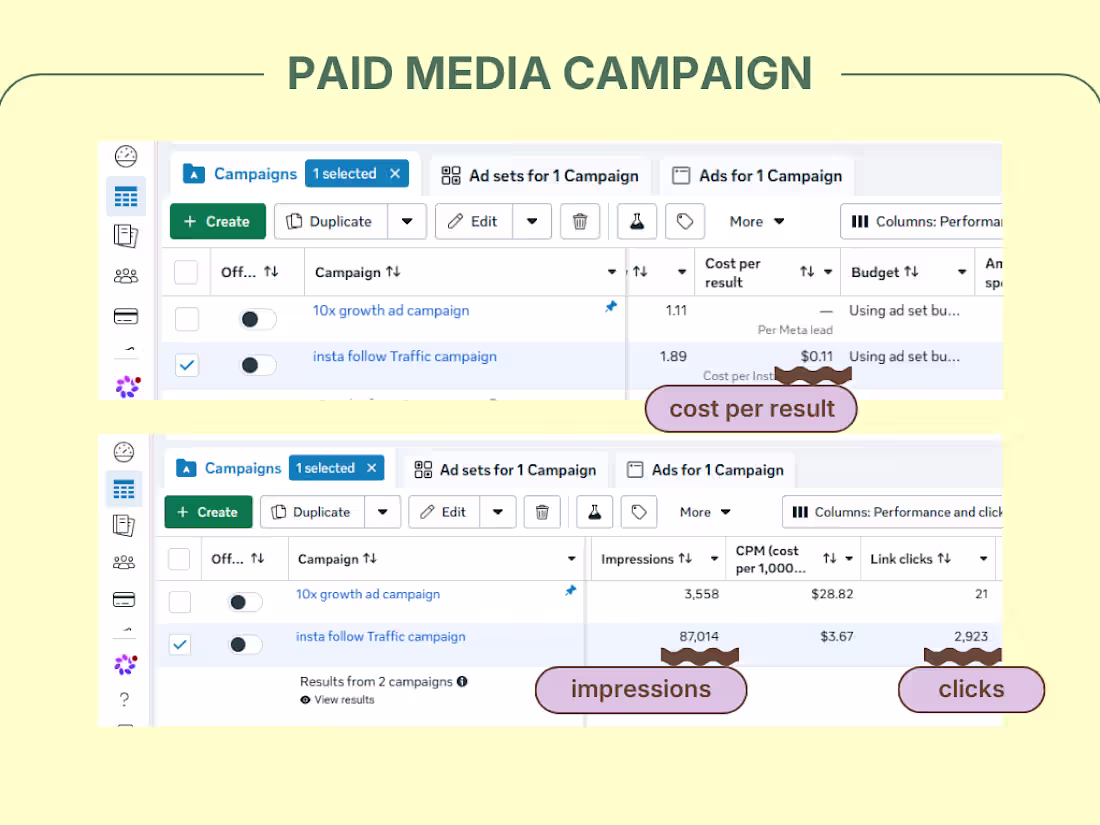Click the purple flower icon in upper sidebar
Screen dimensions: 1100x825
coord(128,386)
